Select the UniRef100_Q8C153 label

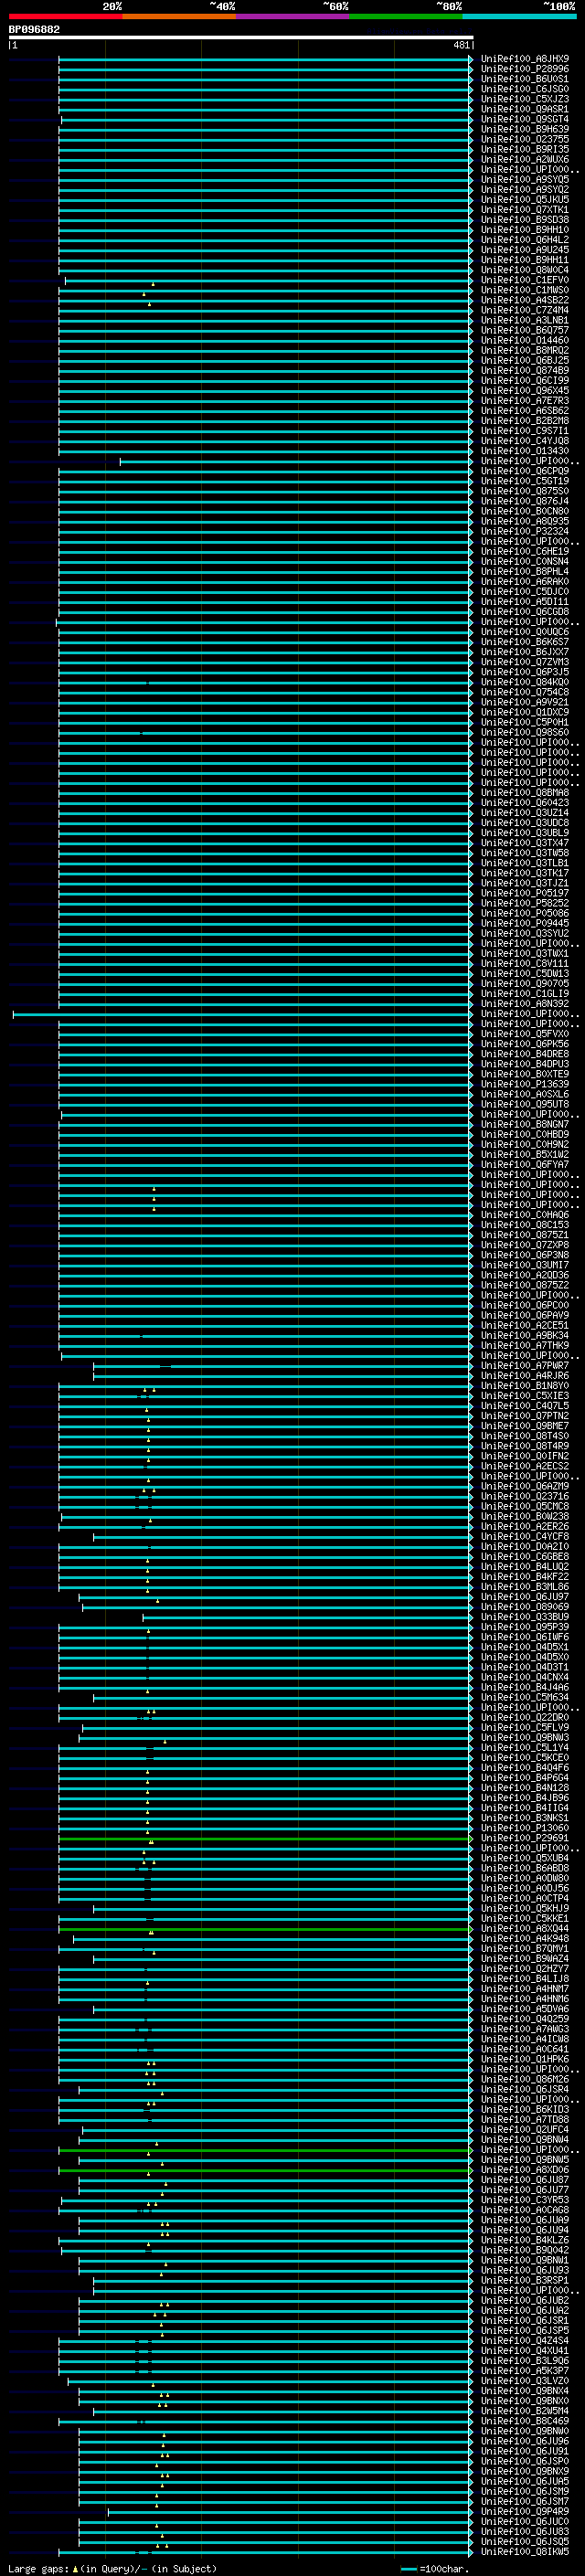pos(525,1224)
